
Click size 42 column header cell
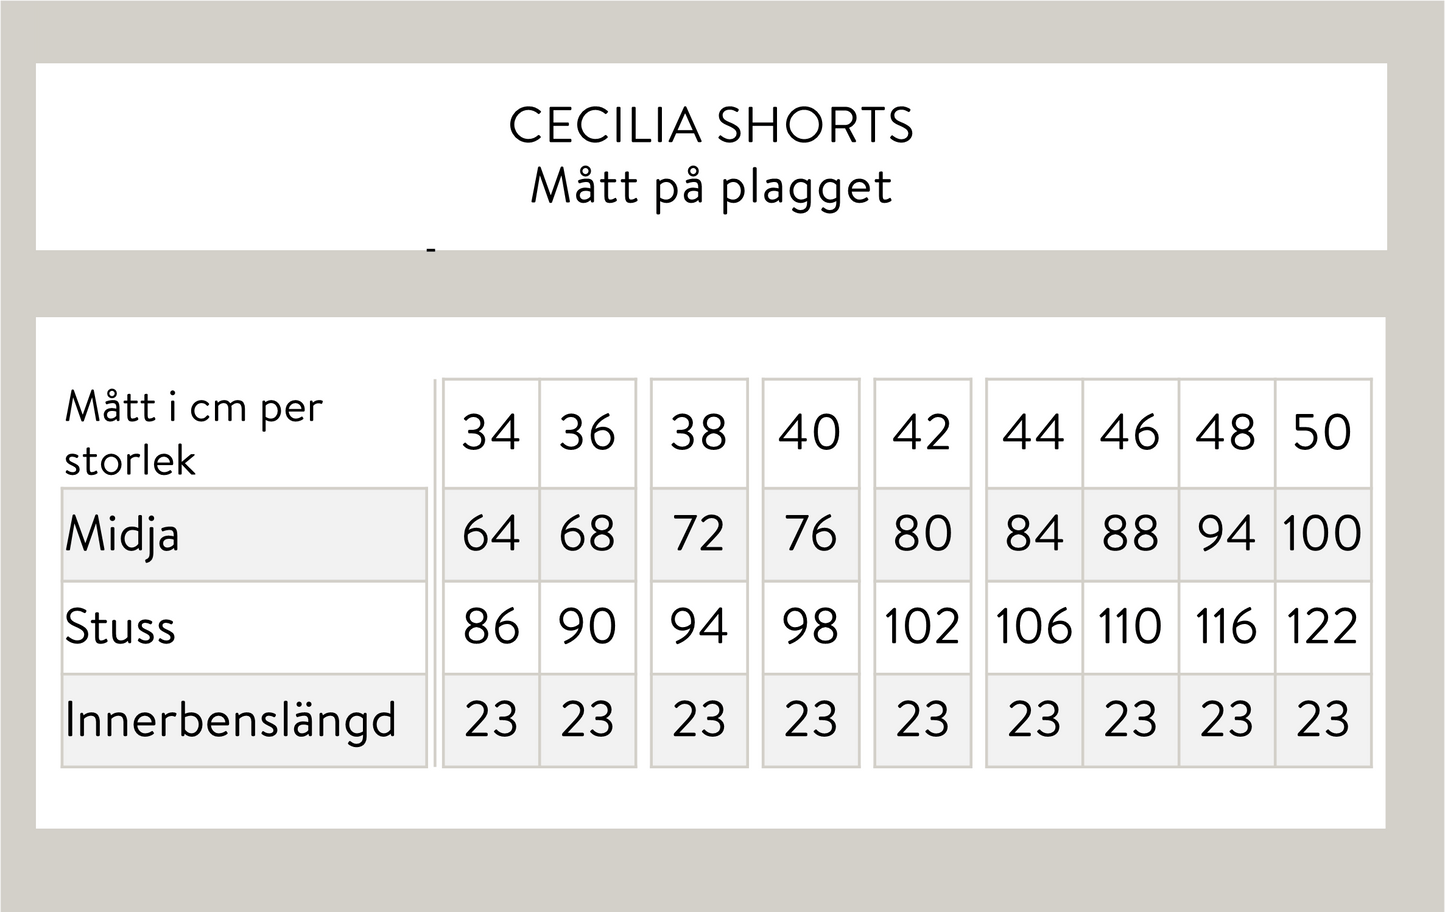(922, 433)
